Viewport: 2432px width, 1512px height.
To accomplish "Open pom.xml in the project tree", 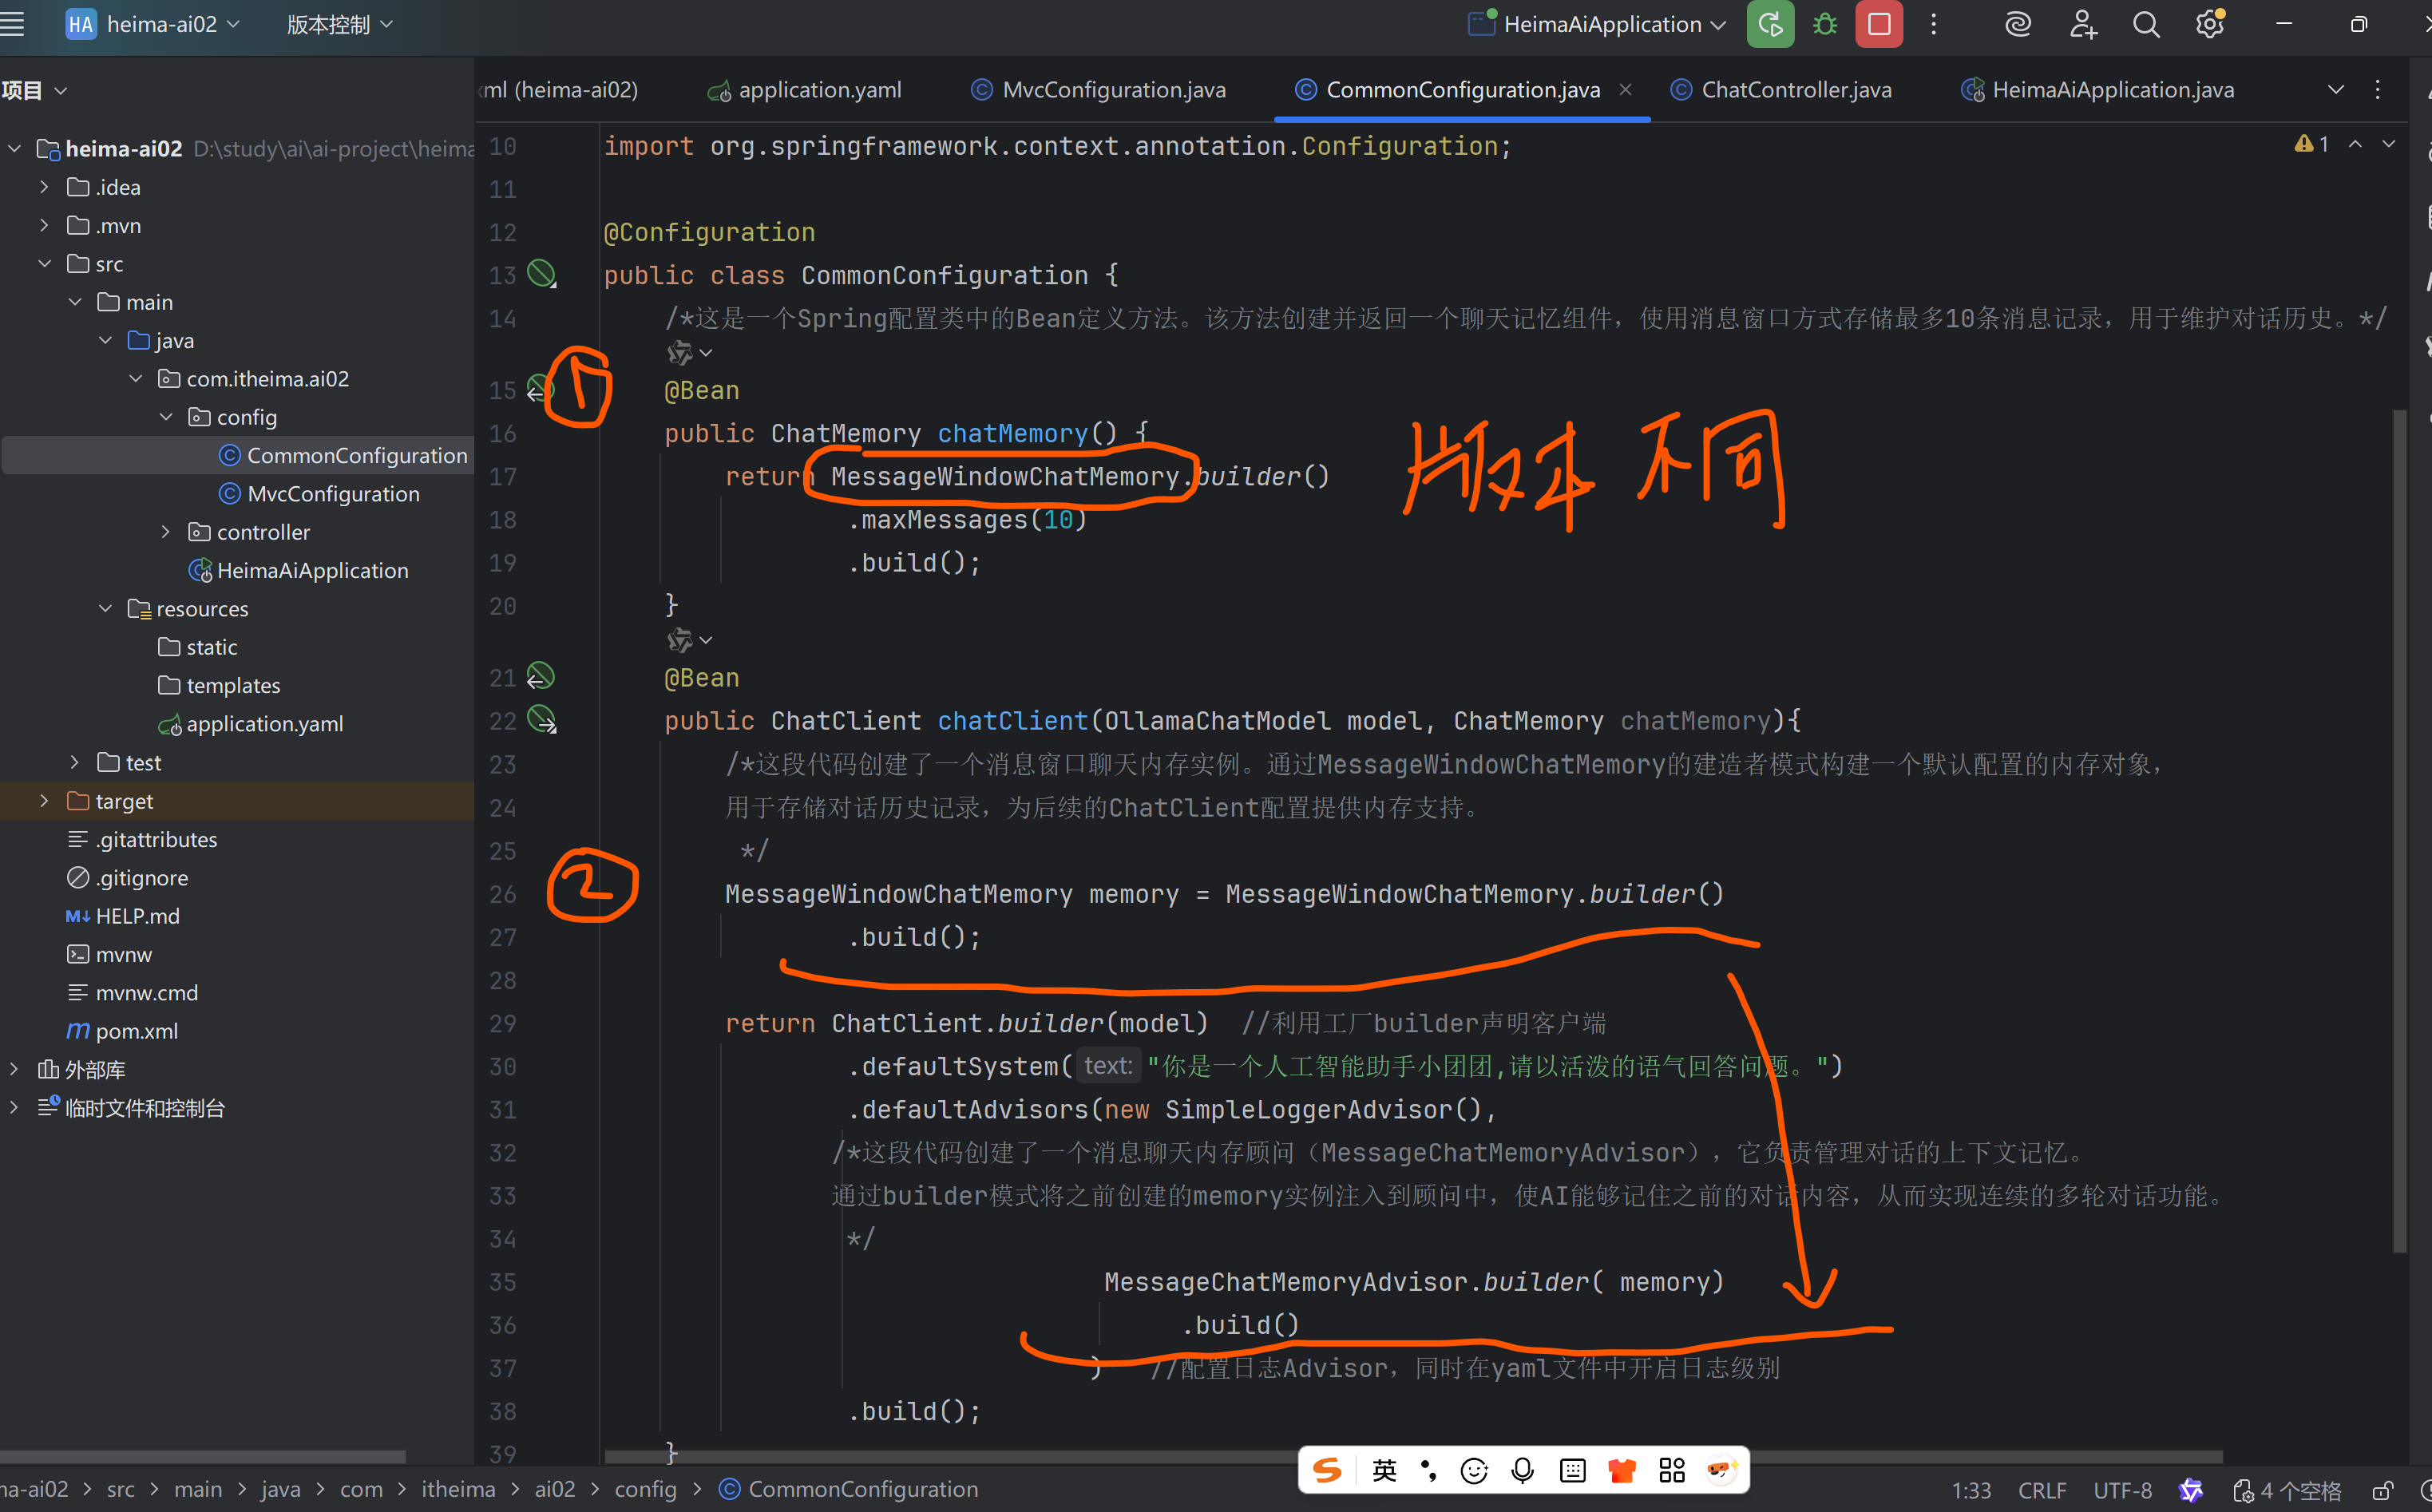I will tap(136, 1031).
